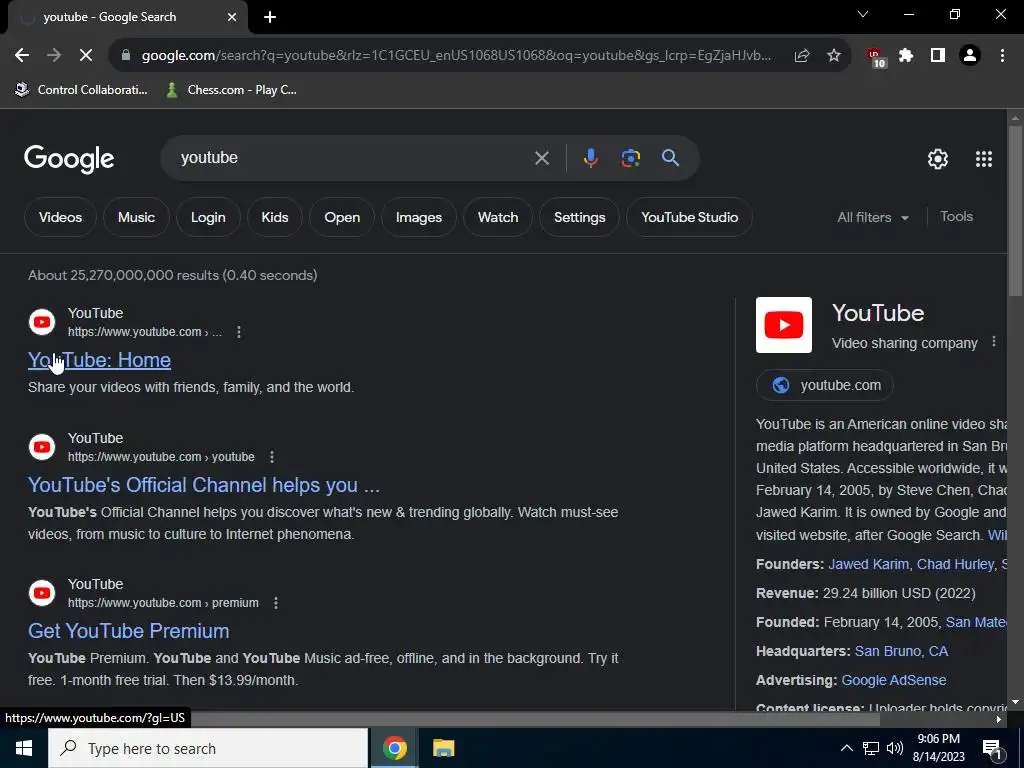Select the Videos filter chip
This screenshot has width=1024, height=768.
pyautogui.click(x=60, y=217)
